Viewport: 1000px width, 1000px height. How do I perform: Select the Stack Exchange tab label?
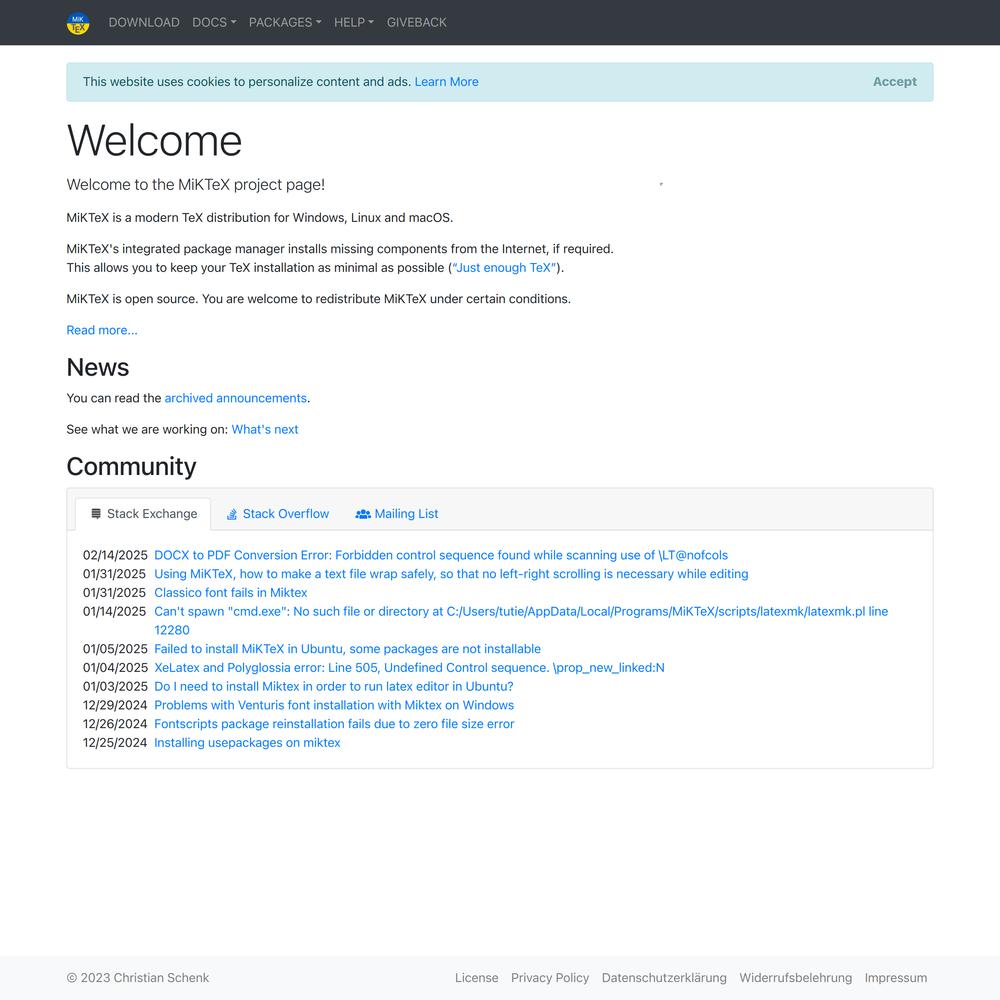click(152, 514)
